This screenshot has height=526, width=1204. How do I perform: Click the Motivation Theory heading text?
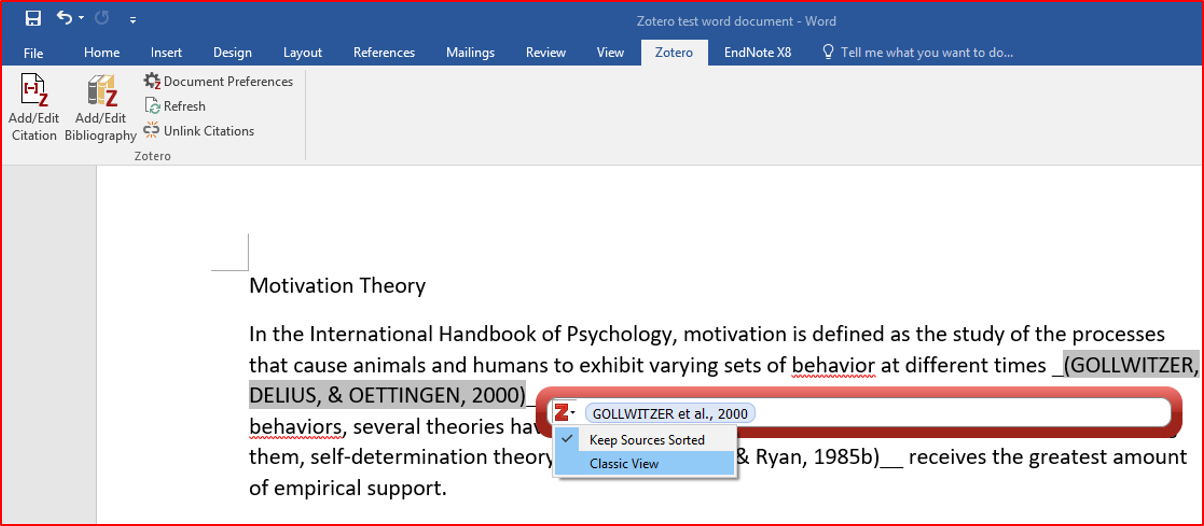337,286
